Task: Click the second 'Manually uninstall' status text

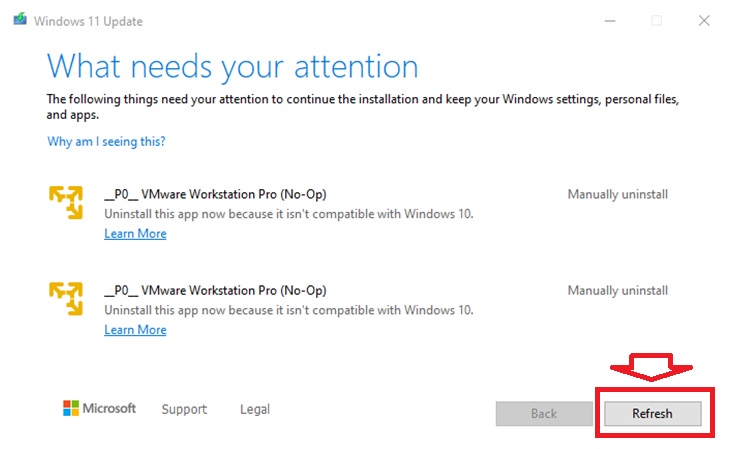Action: point(618,291)
